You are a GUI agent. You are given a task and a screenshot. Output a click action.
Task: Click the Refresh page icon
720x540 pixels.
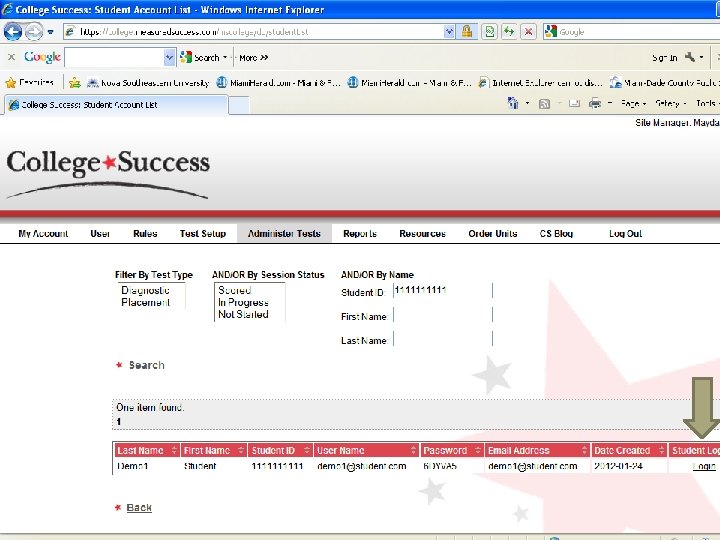(x=509, y=32)
